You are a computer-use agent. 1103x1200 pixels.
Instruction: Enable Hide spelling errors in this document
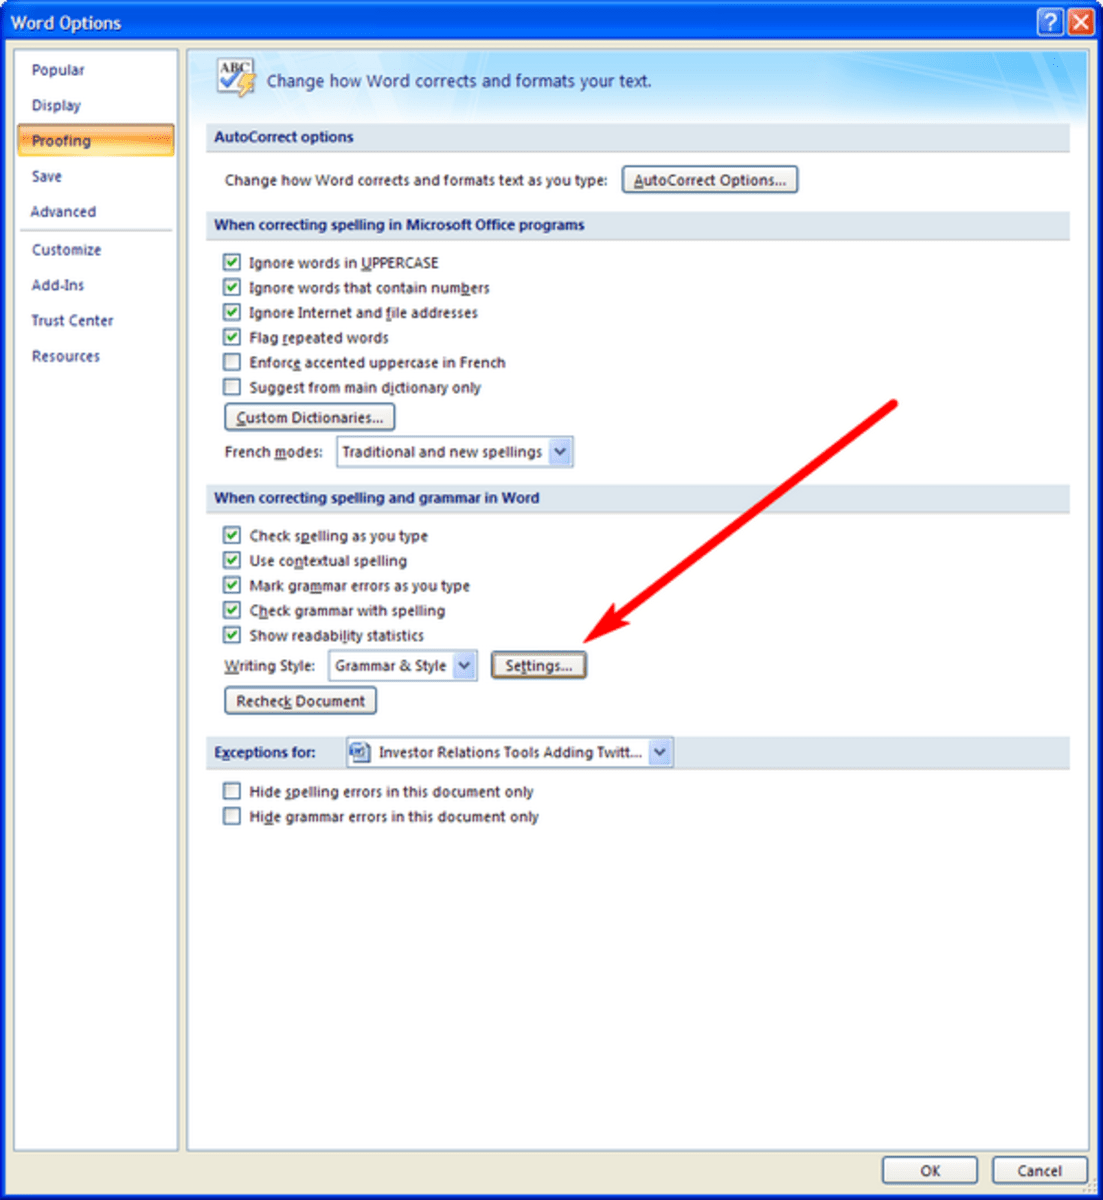point(232,791)
